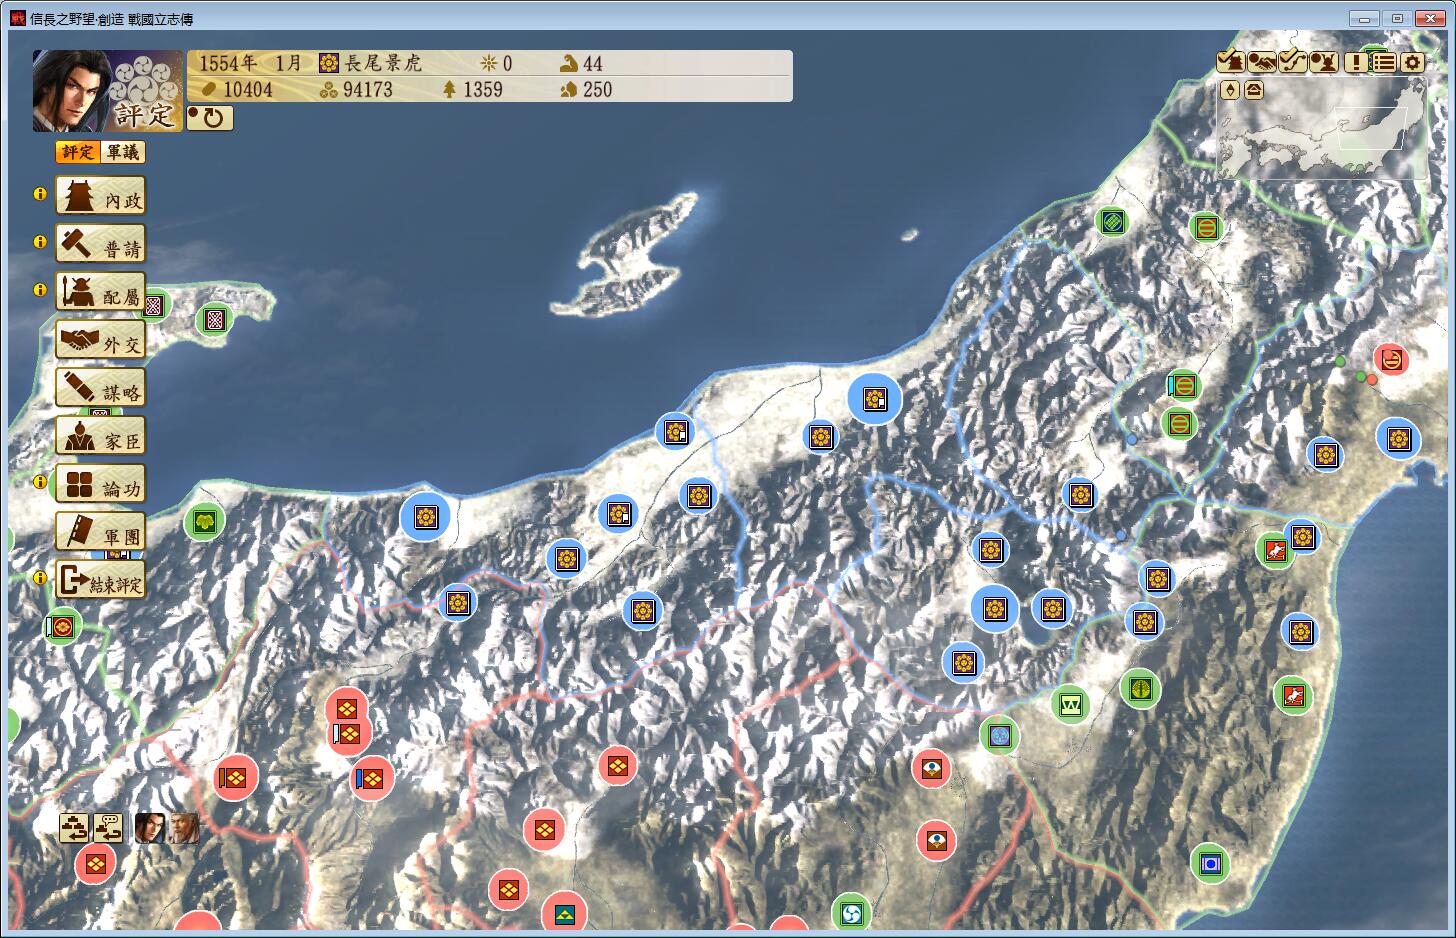Select the 評定 council tab
Image resolution: width=1456 pixels, height=938 pixels.
pos(78,152)
